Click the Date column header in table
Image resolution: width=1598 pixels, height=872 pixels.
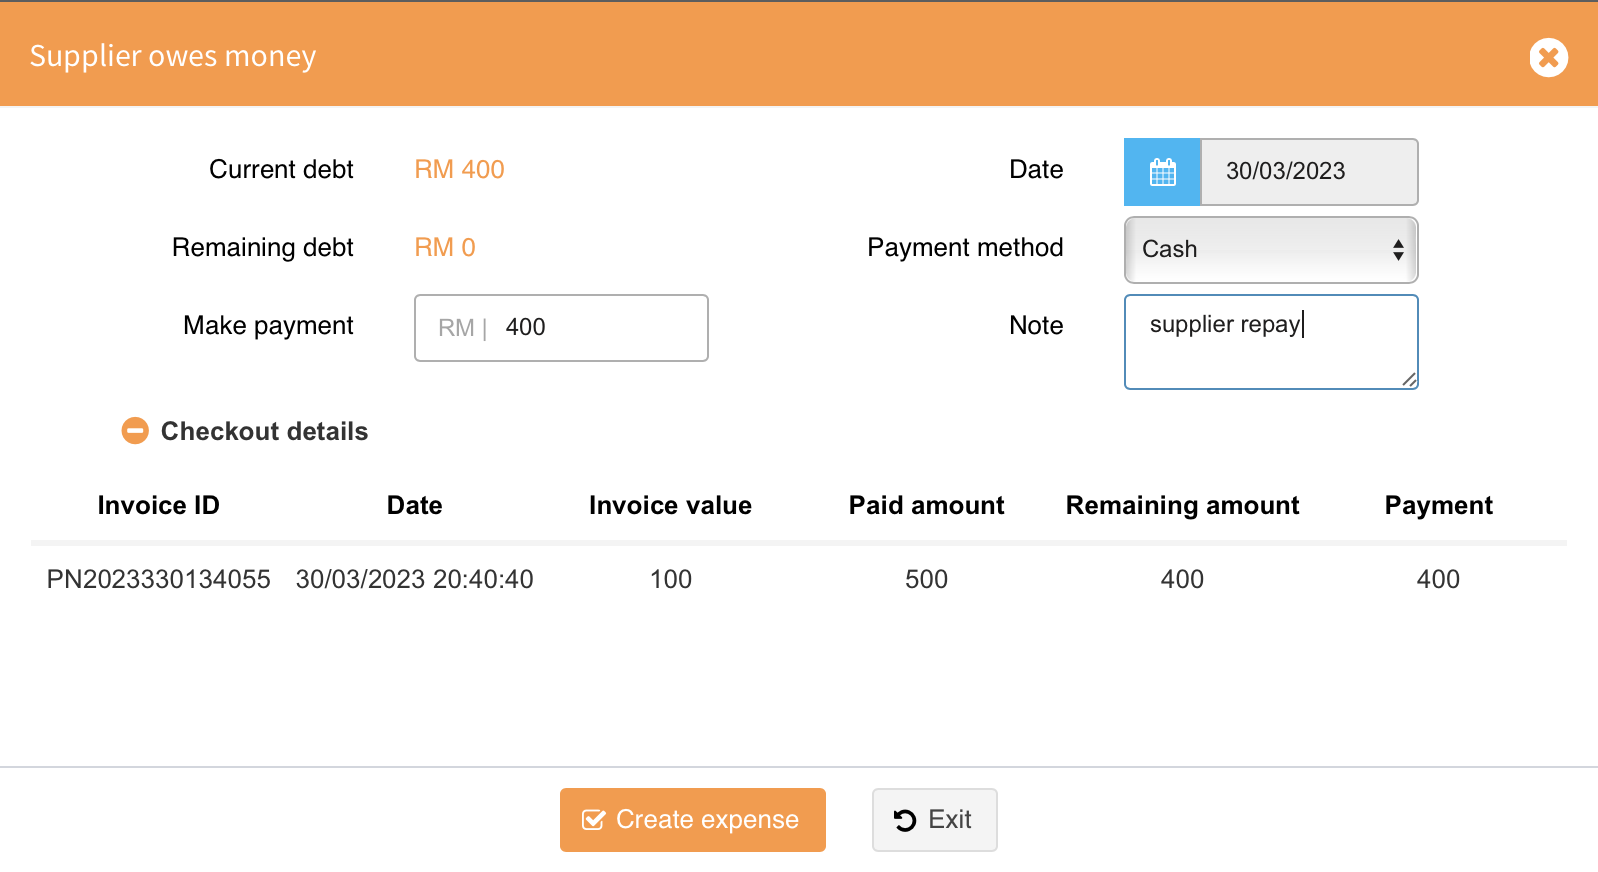coord(414,506)
